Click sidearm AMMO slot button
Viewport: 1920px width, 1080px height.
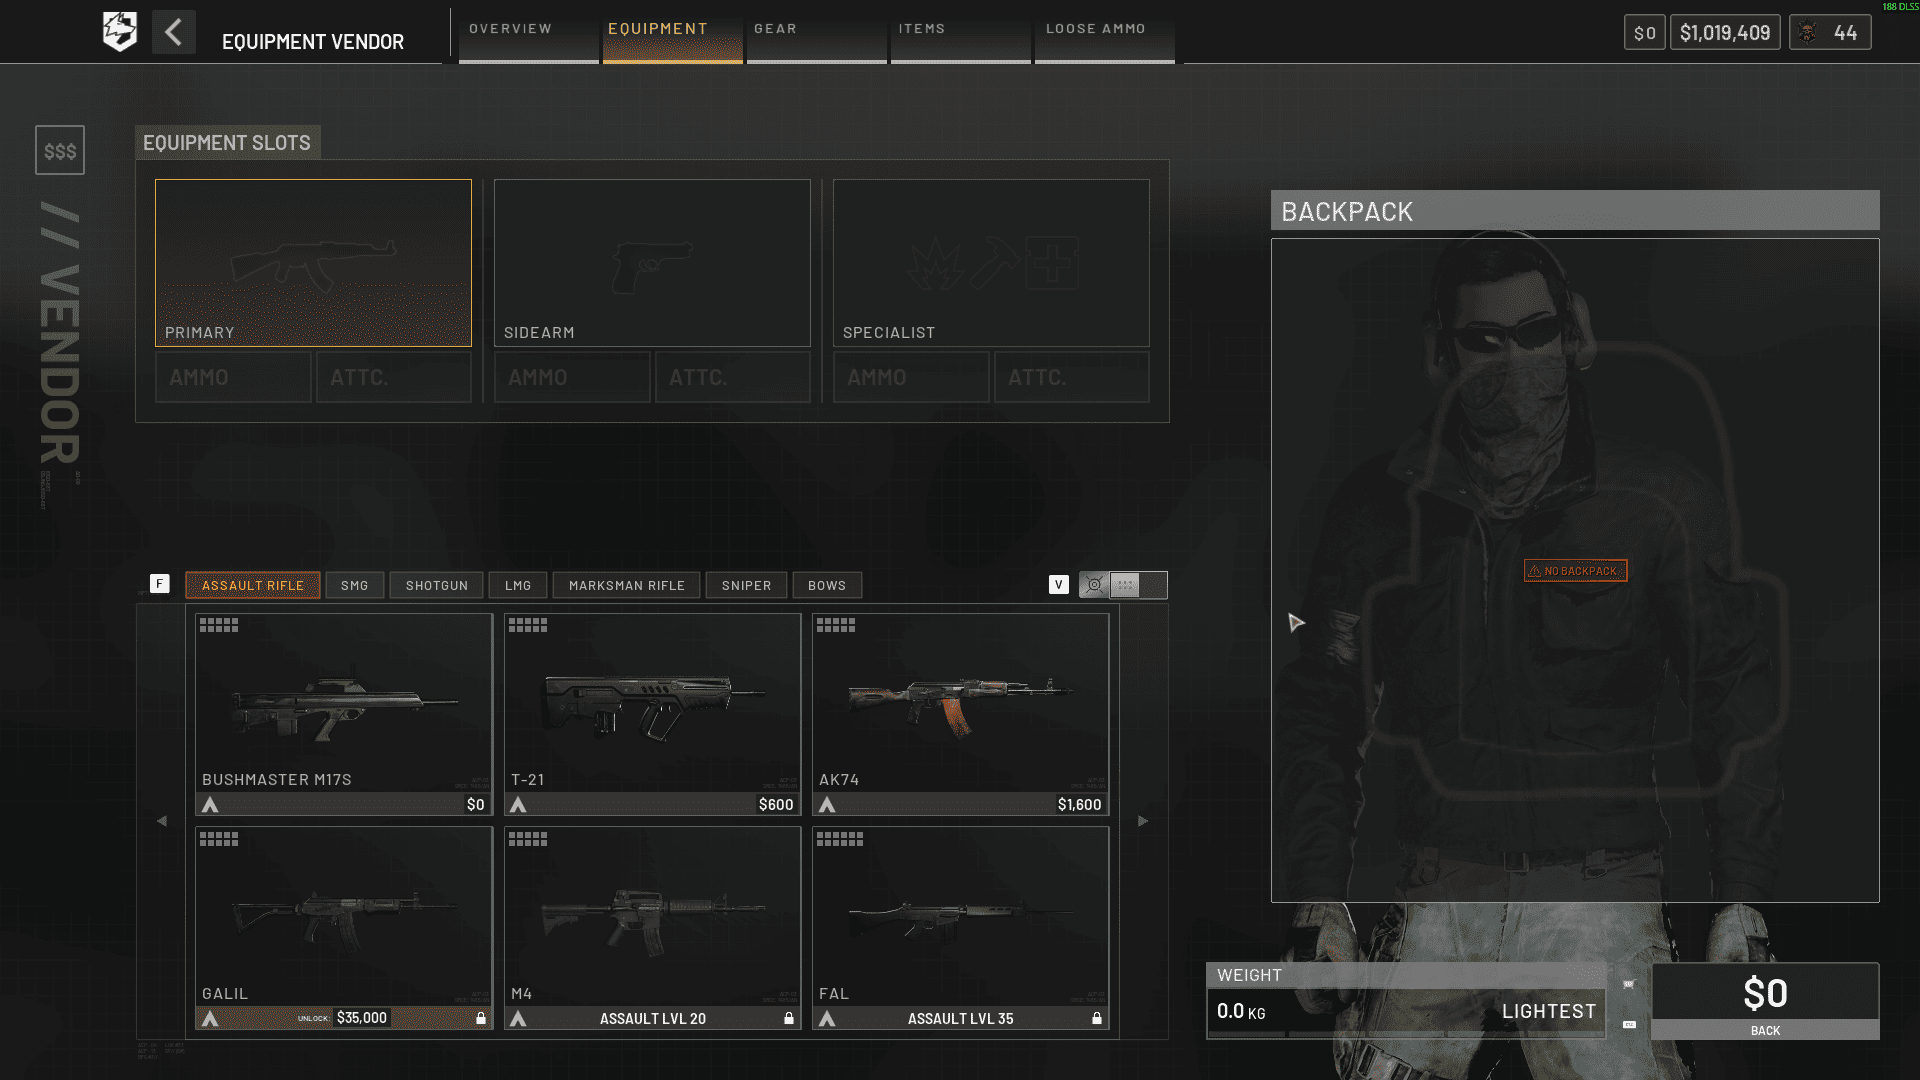(572, 377)
